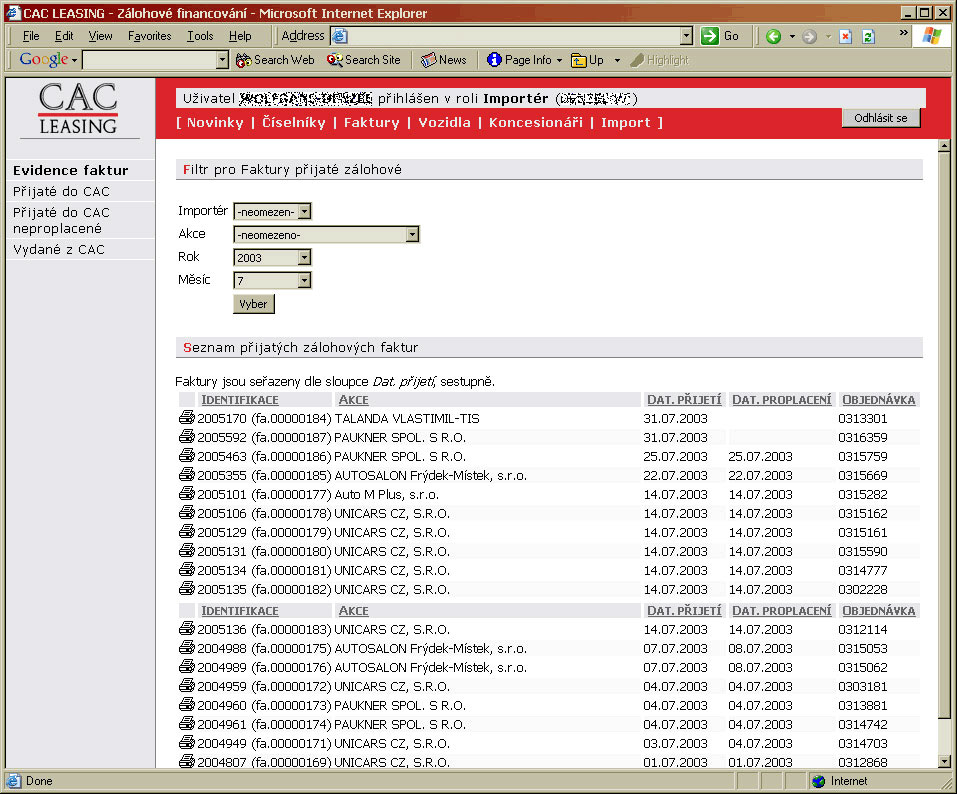Screen dimensions: 957x794
Task: Click printer icon for invoice 2005106
Action: pyautogui.click(x=187, y=512)
